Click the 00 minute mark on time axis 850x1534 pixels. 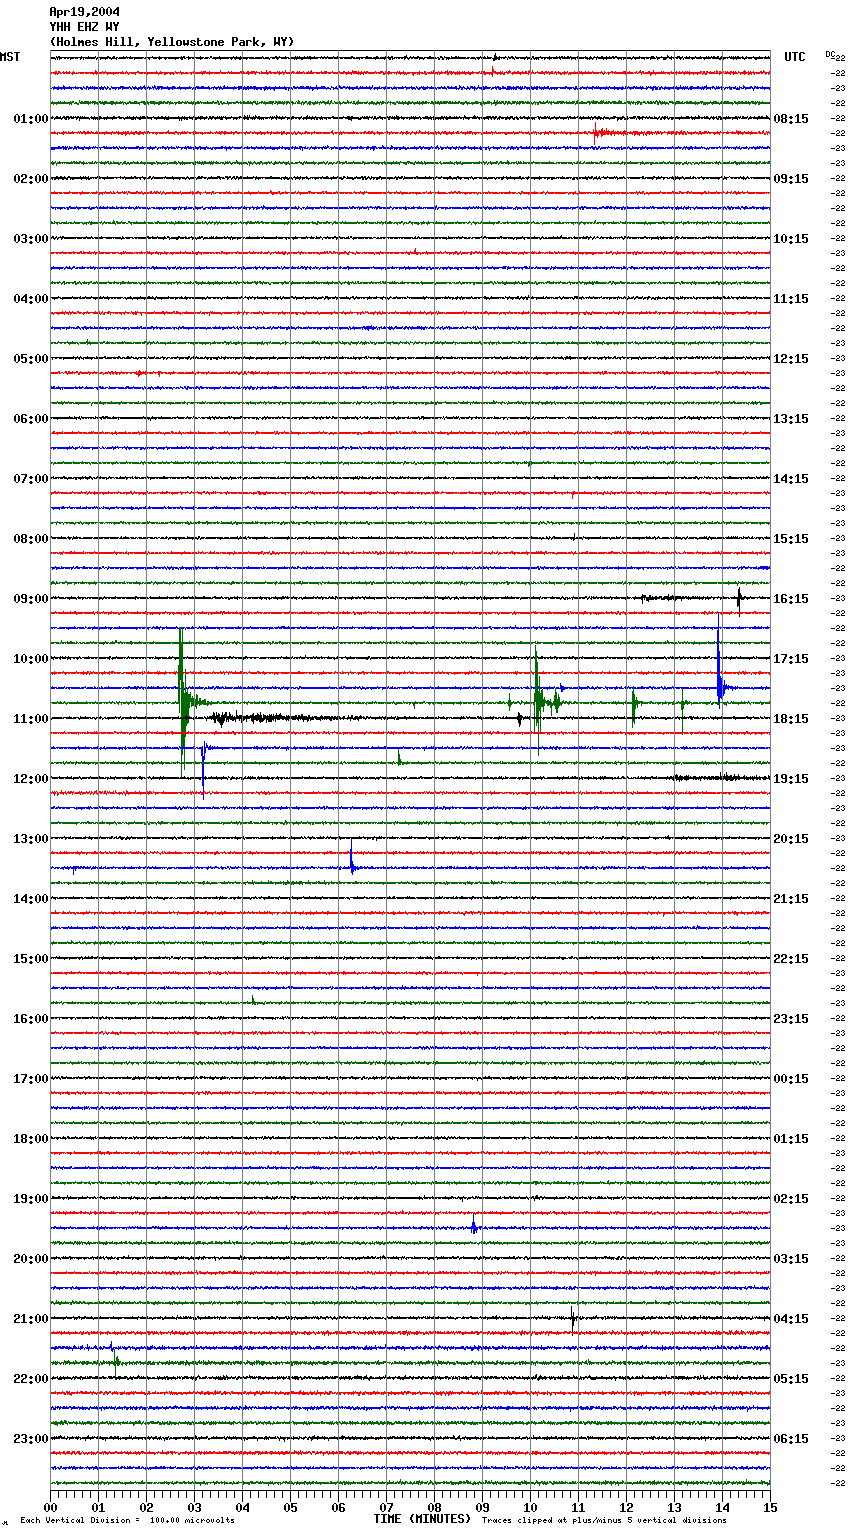[x=50, y=1507]
